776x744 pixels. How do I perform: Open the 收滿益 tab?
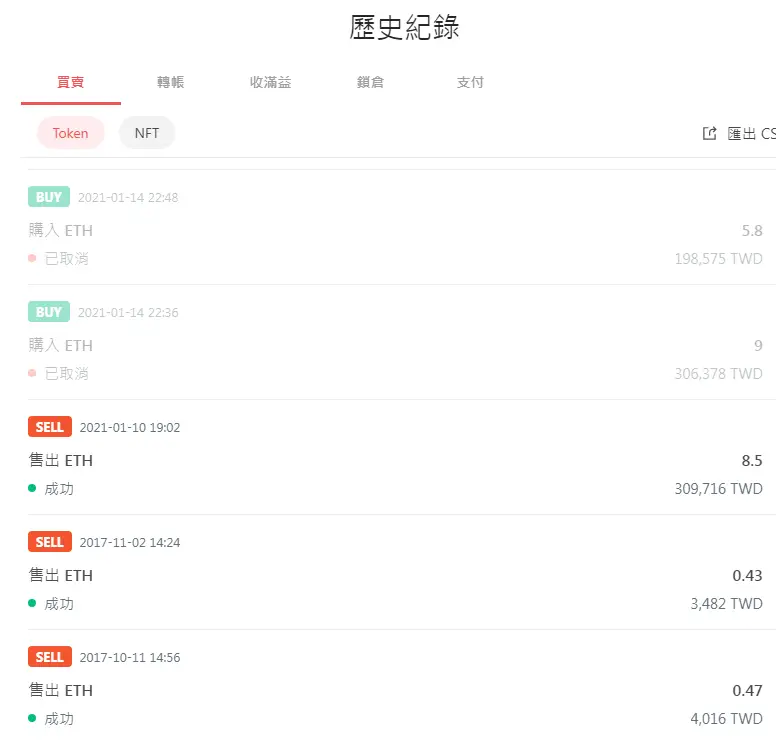click(x=271, y=82)
